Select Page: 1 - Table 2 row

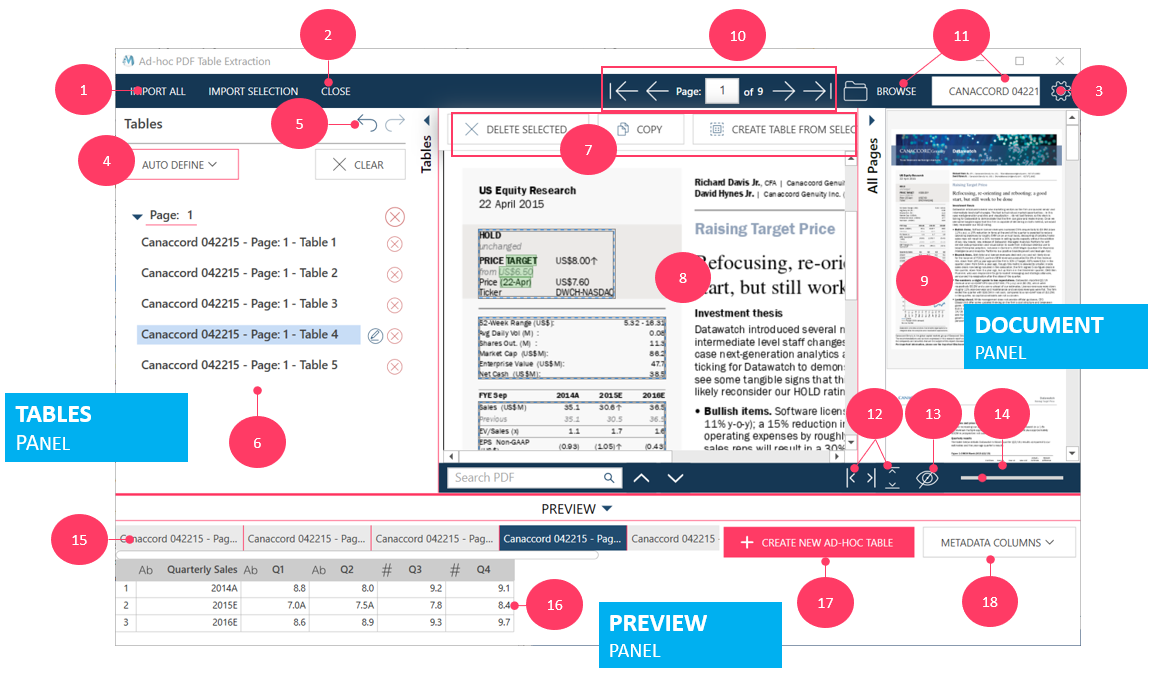coord(239,273)
